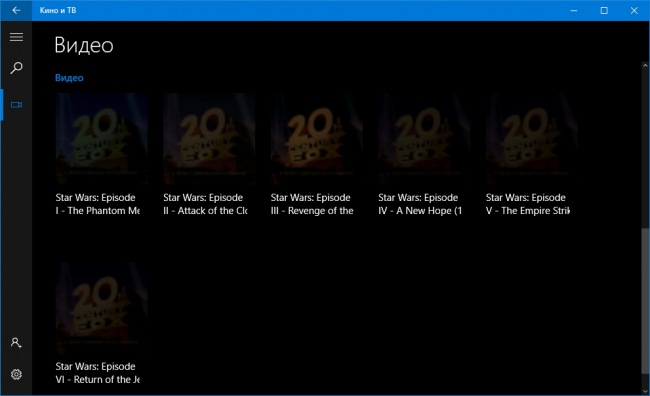Open settings via the gear icon

(x=16, y=374)
